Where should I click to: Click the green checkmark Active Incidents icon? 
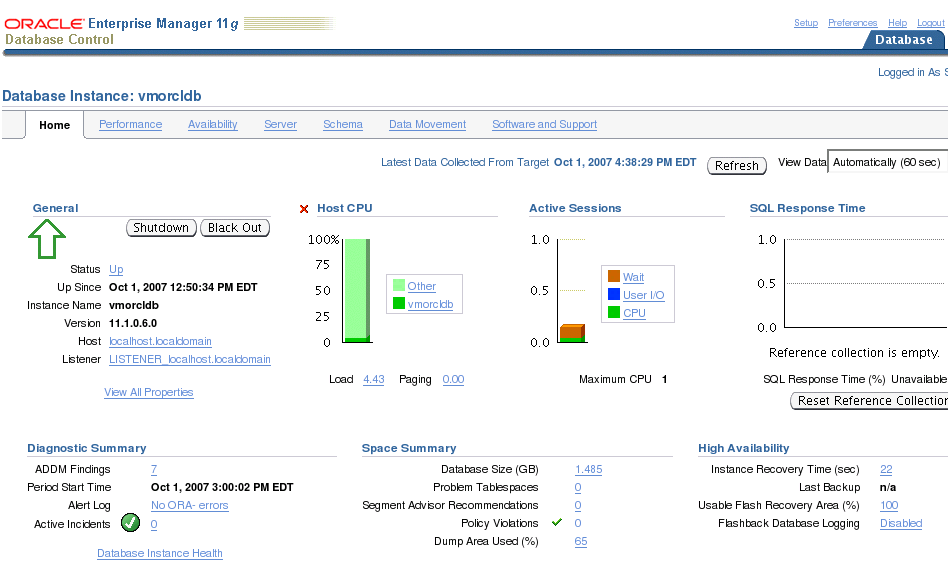click(x=130, y=523)
